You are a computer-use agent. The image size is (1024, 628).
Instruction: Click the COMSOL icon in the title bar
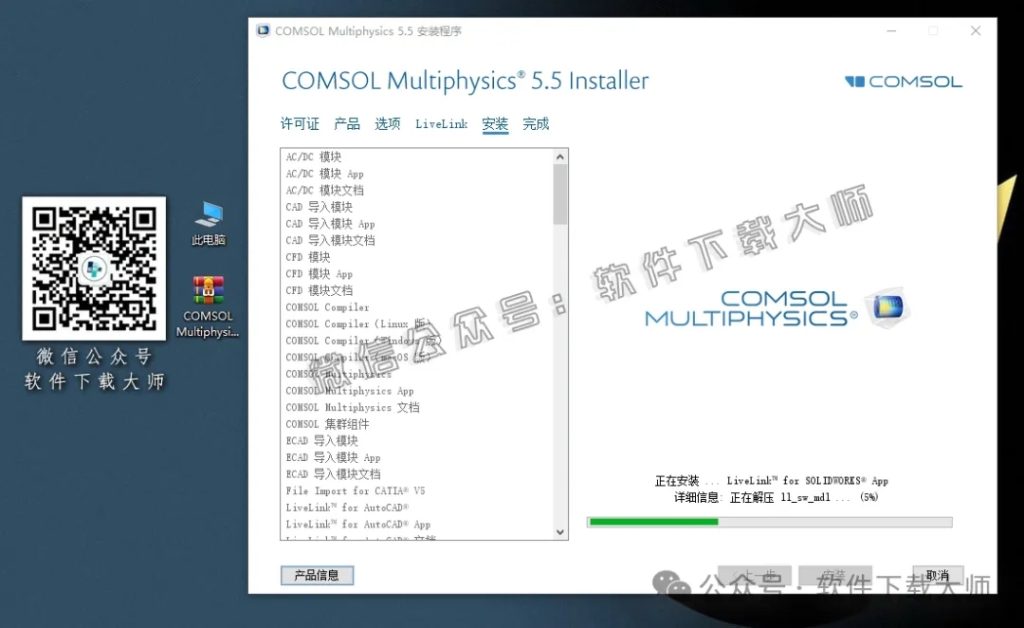pyautogui.click(x=262, y=30)
